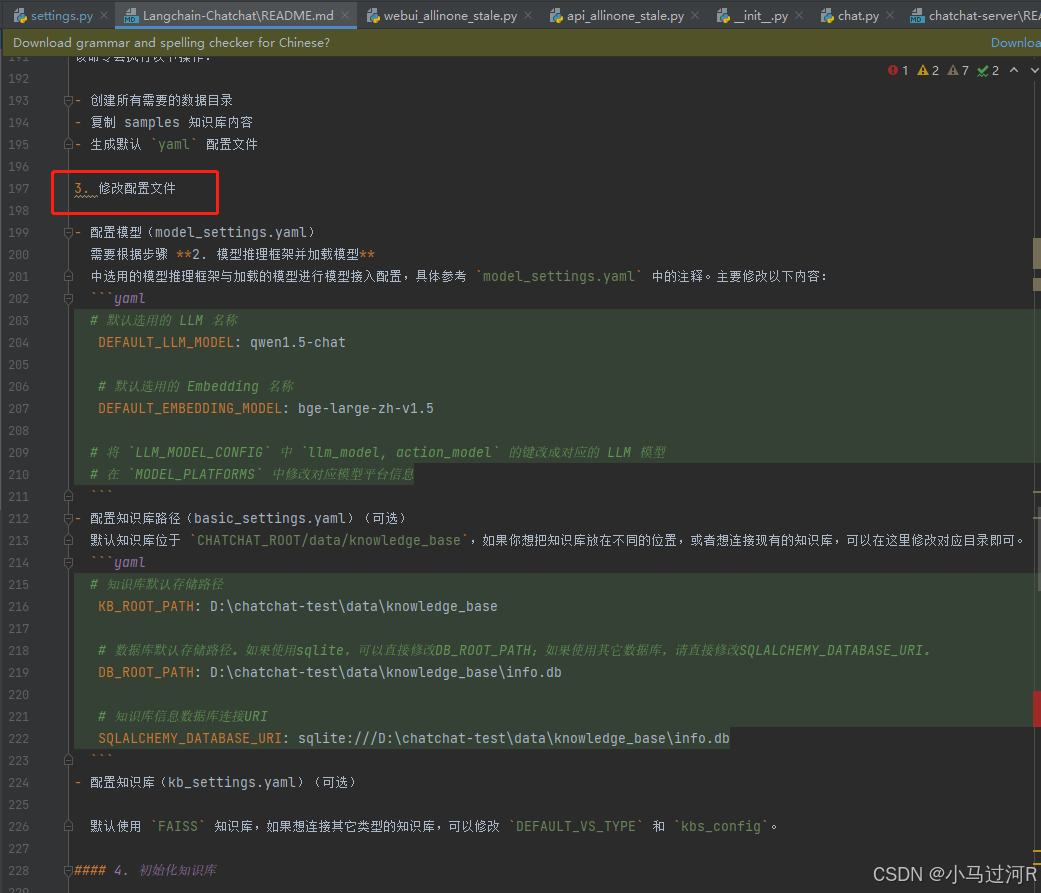
Task: Go to the previous highlighted problem arrow
Action: coord(1014,70)
